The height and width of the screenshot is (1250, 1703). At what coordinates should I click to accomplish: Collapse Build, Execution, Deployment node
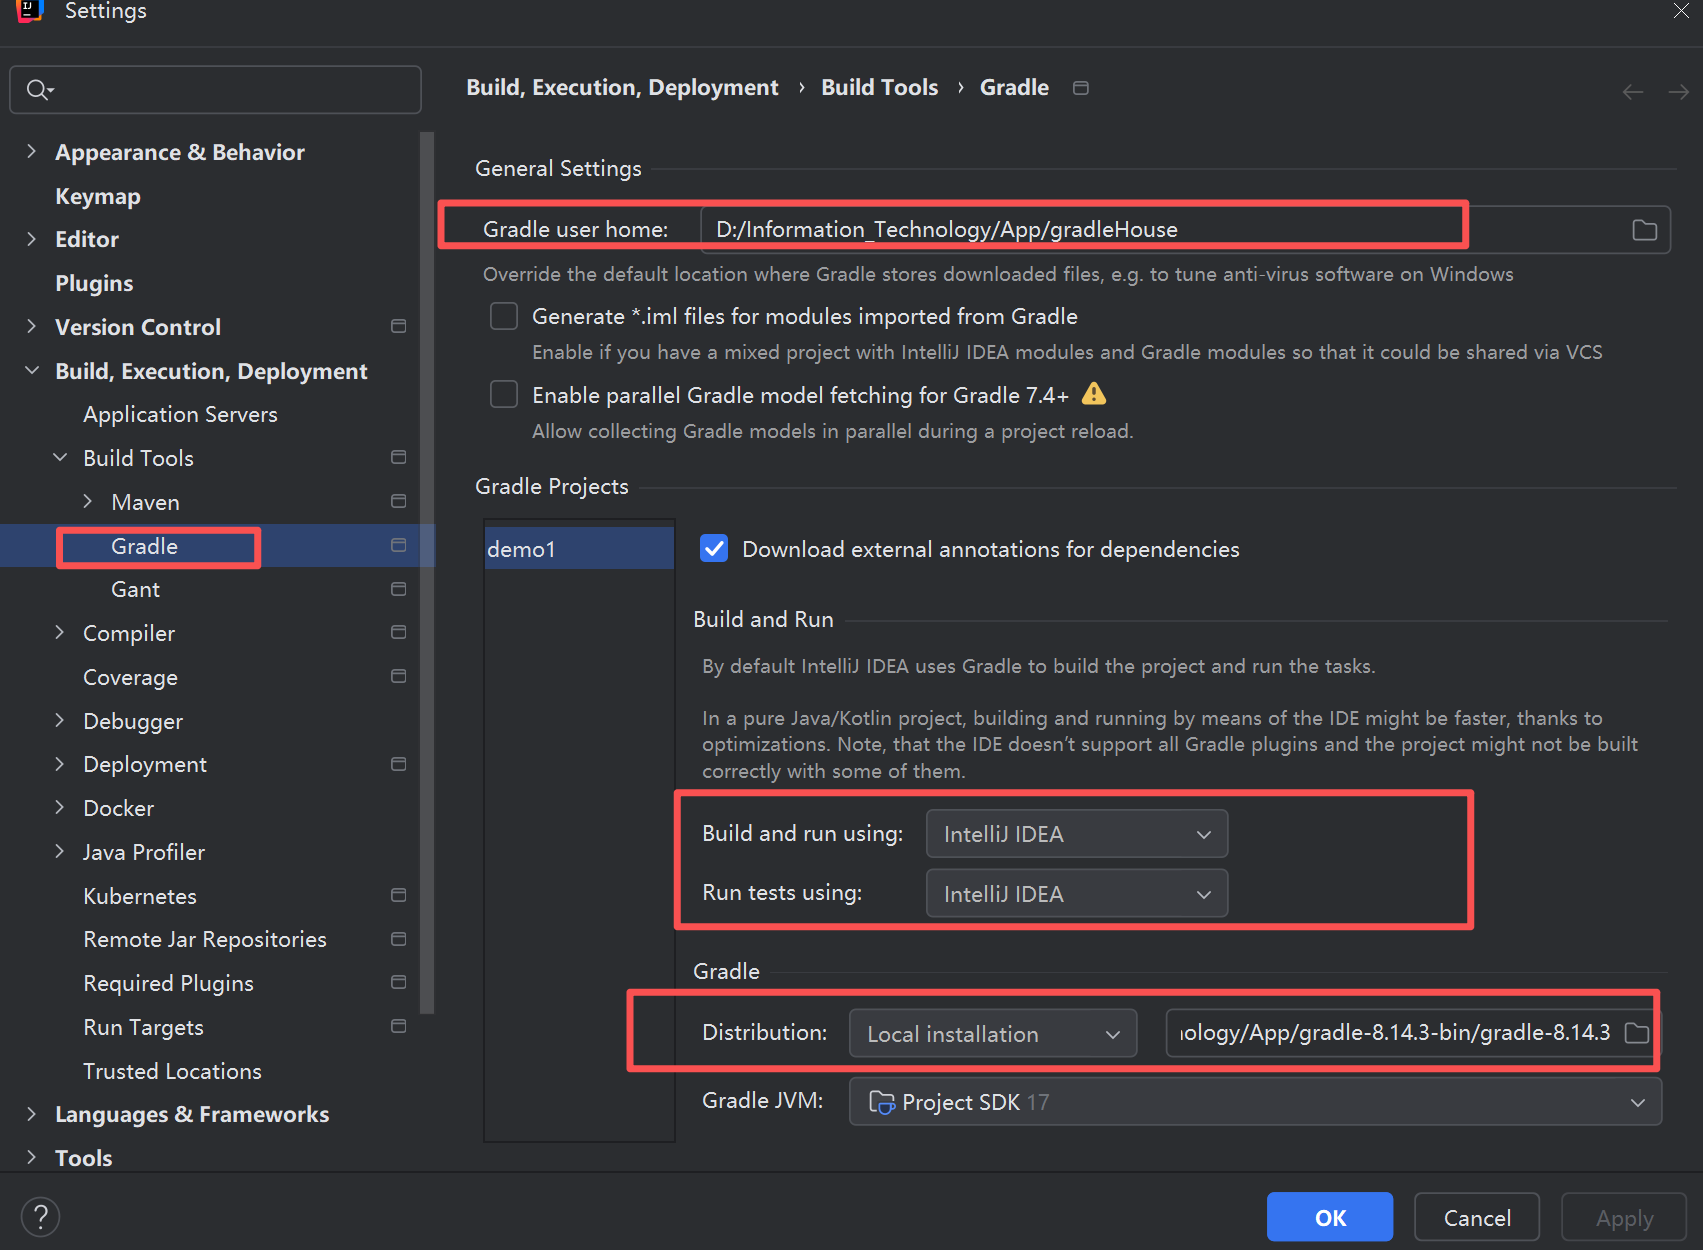(x=32, y=370)
